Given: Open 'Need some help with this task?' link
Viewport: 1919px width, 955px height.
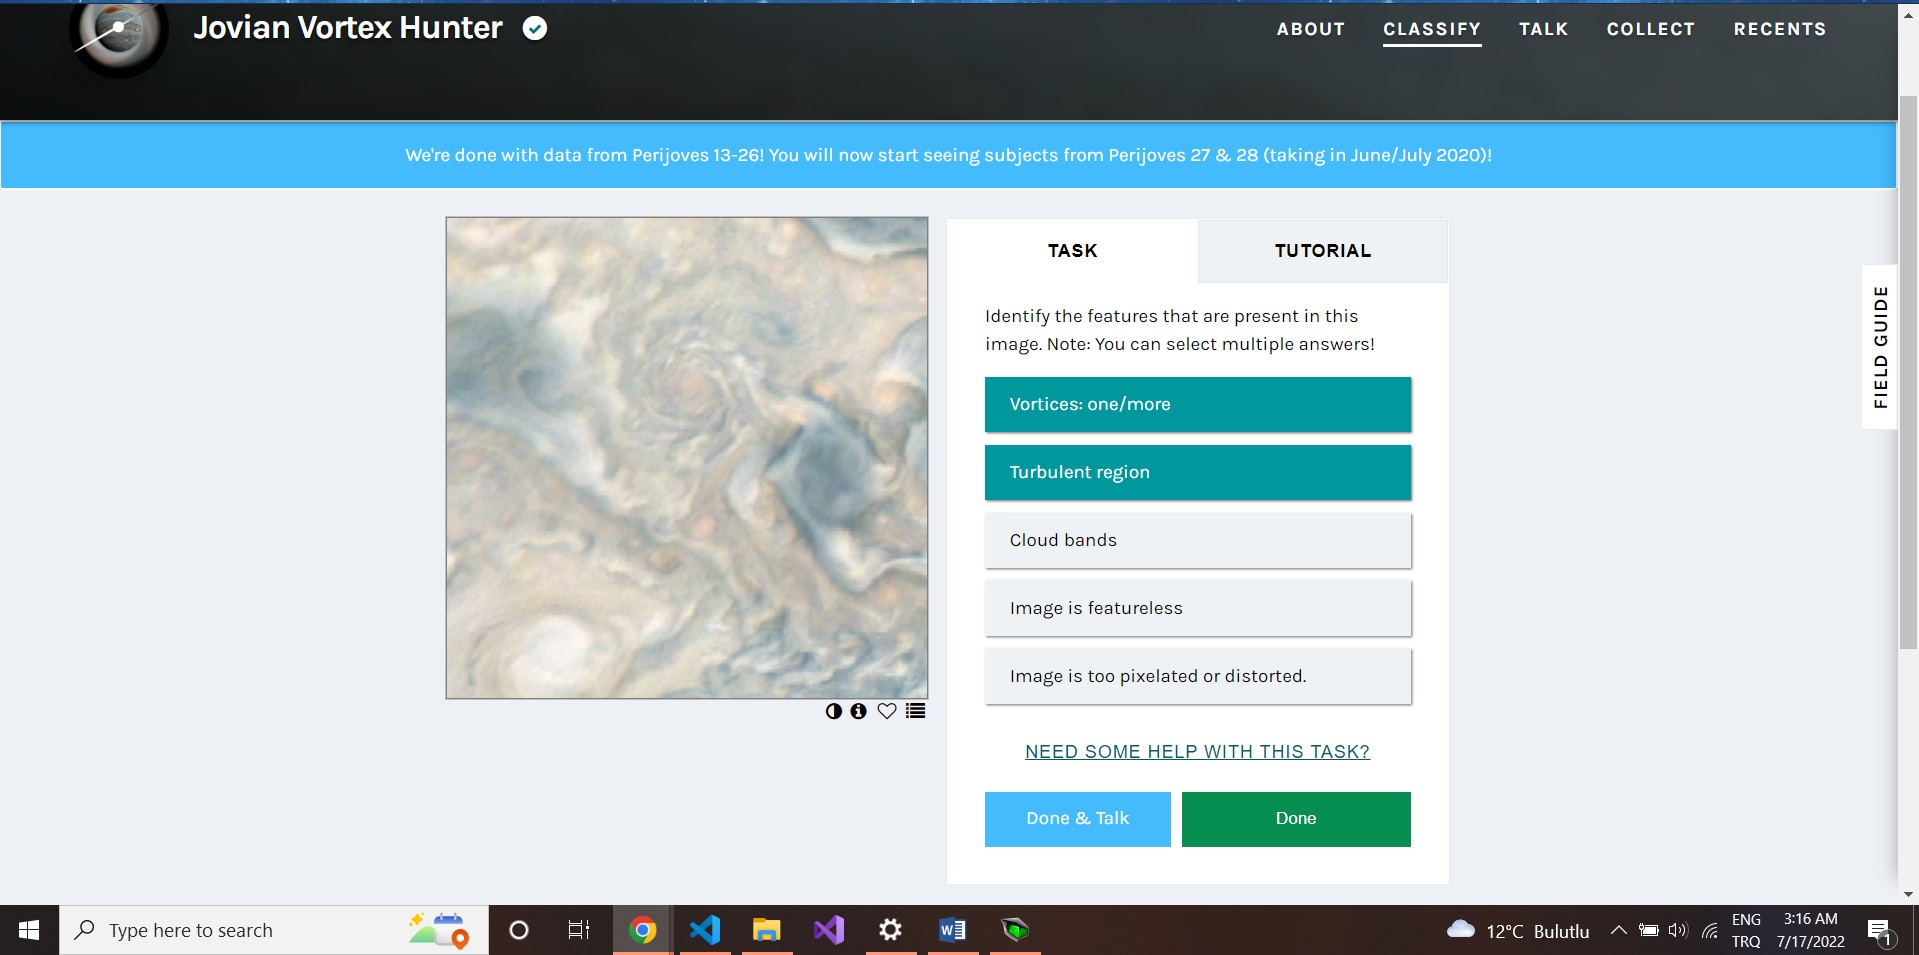Looking at the screenshot, I should click(1197, 752).
